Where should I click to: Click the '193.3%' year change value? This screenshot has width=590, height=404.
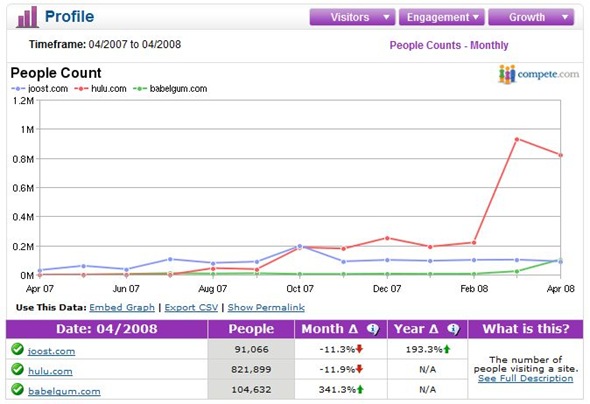tap(424, 349)
